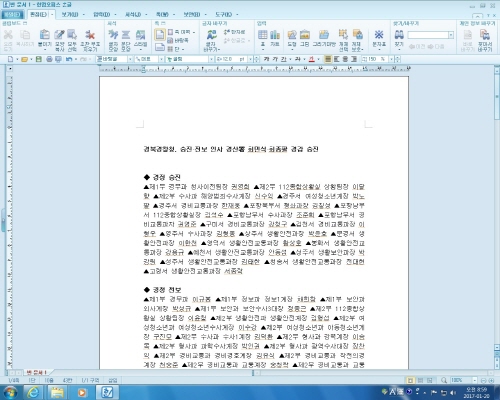Open the Format (서식) menu tab

(133, 14)
